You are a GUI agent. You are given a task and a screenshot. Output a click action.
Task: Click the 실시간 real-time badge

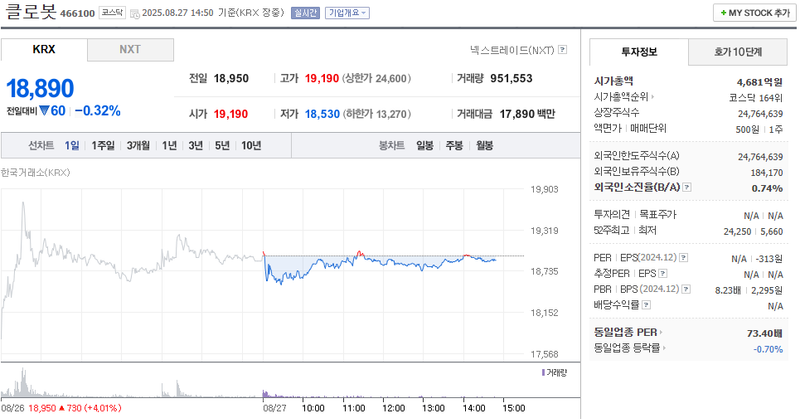[x=306, y=13]
